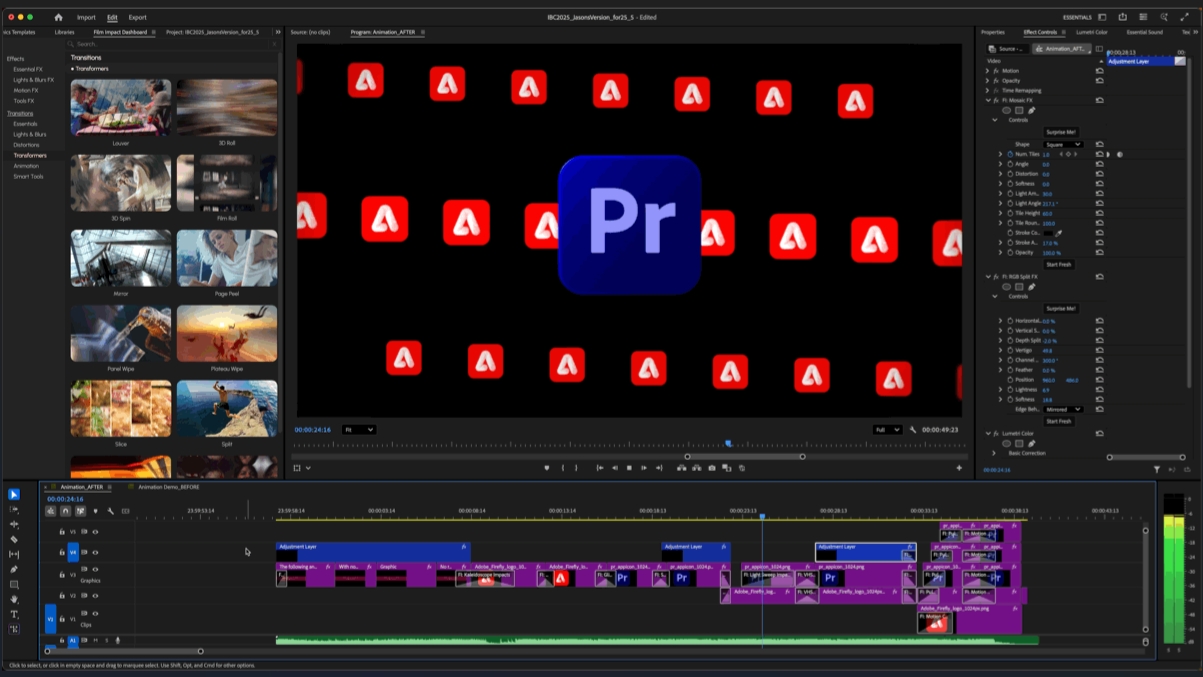Click the Stroke Color black swatch

pyautogui.click(x=1046, y=233)
